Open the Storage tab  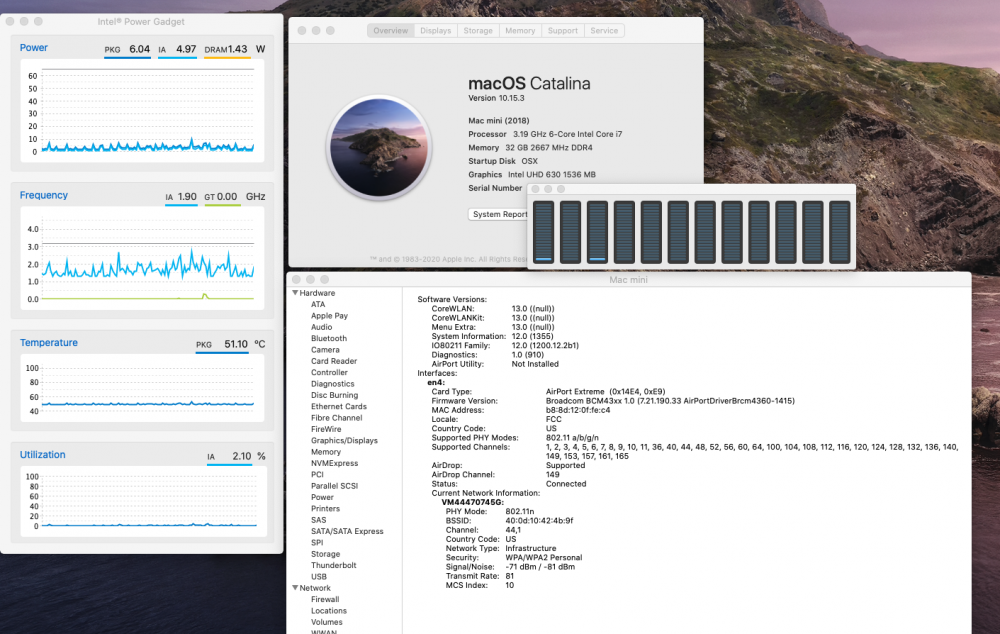[x=478, y=31]
